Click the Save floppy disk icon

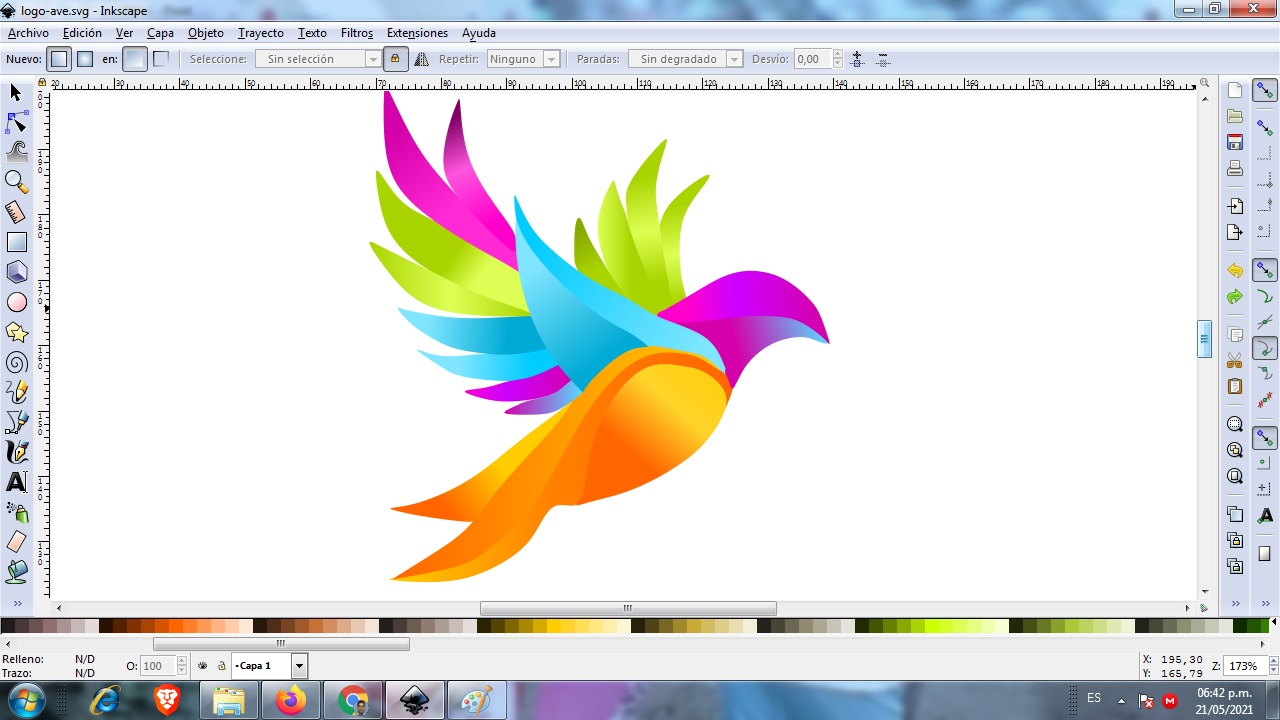pyautogui.click(x=1235, y=142)
